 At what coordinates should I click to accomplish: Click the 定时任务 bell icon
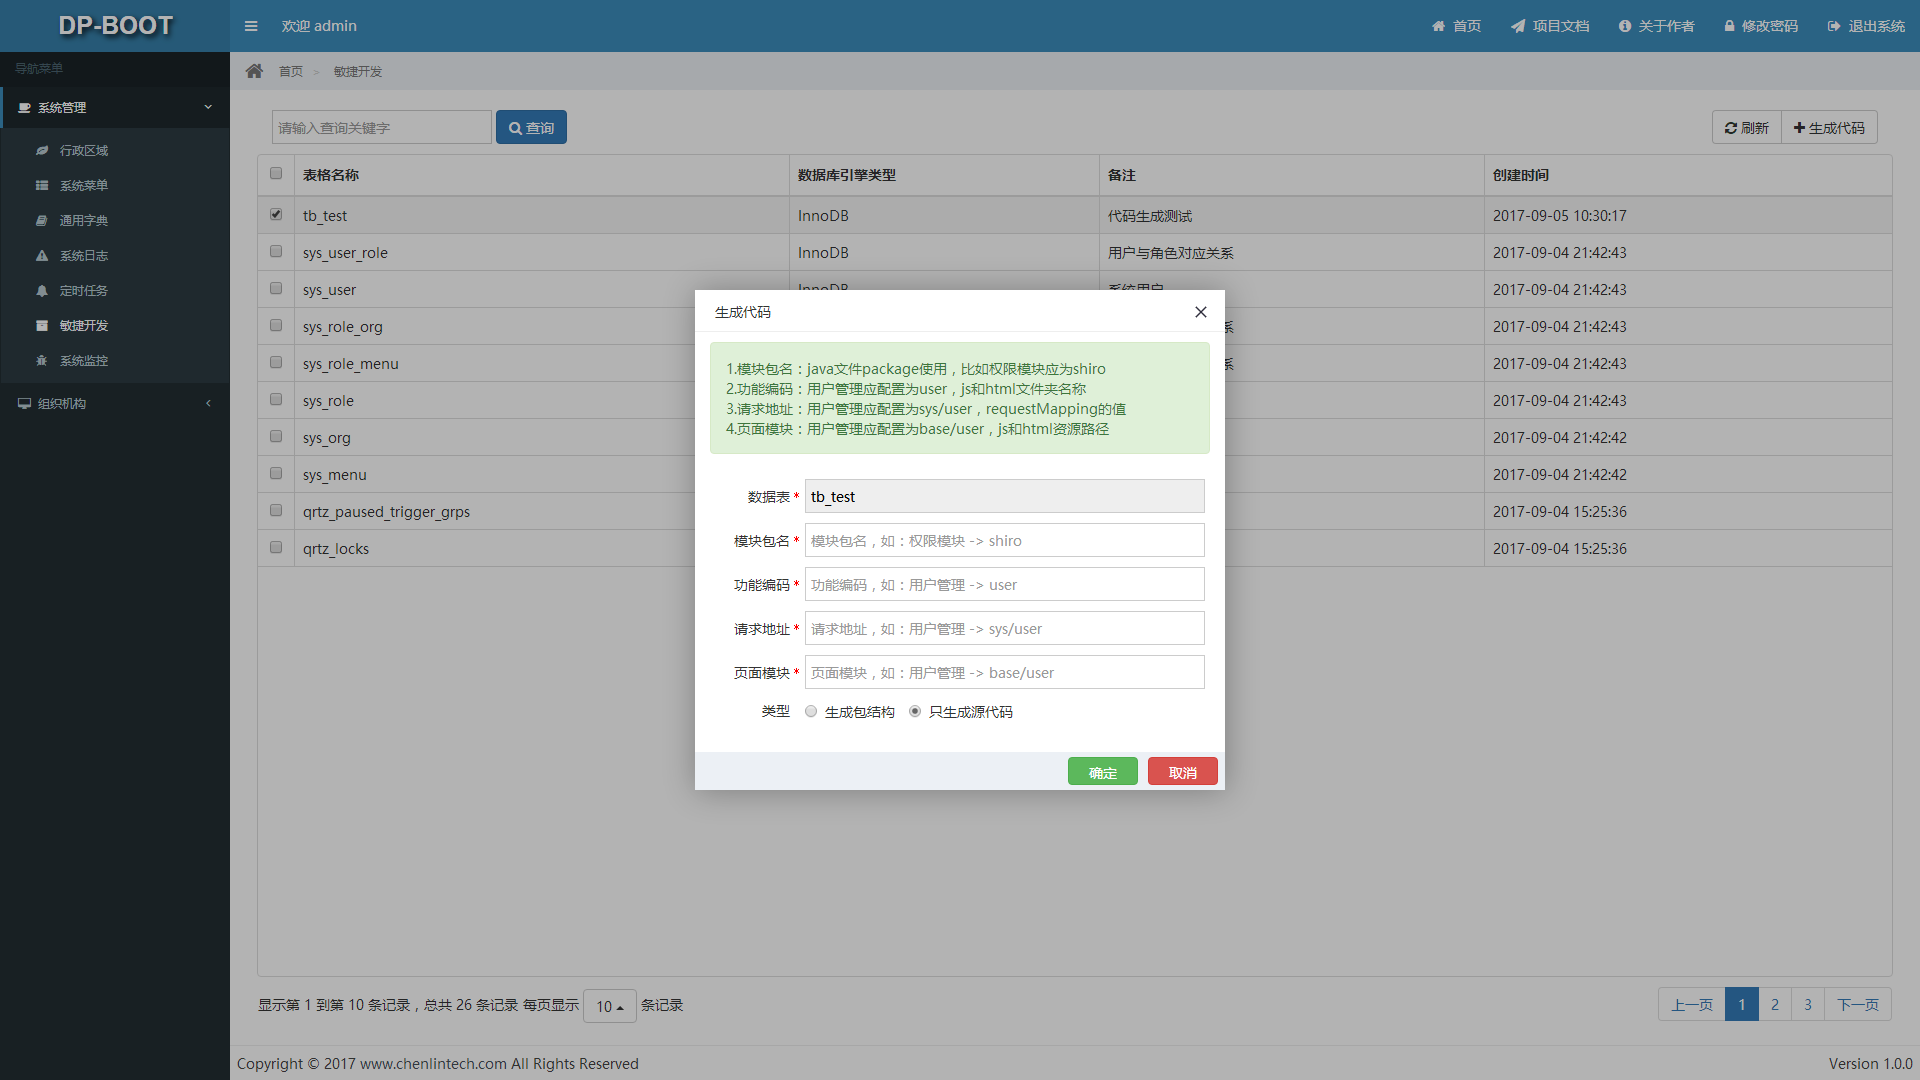tap(42, 290)
